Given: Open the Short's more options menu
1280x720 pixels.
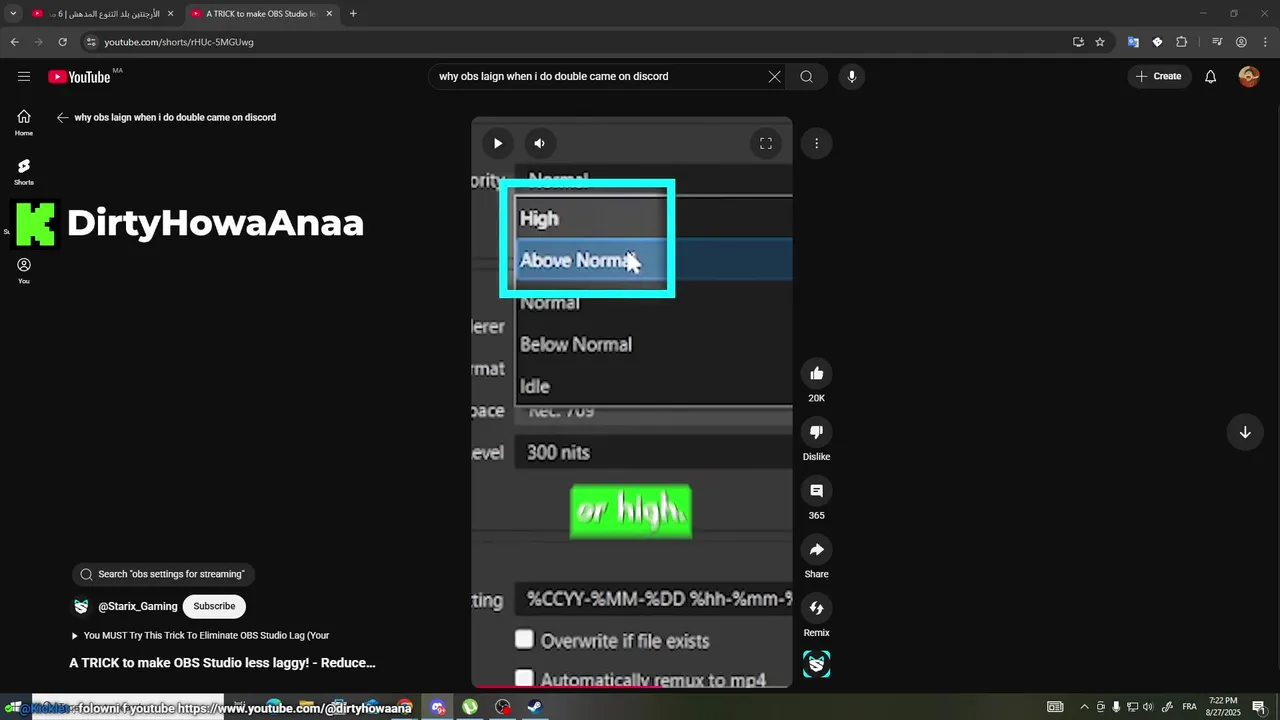Looking at the screenshot, I should 816,143.
